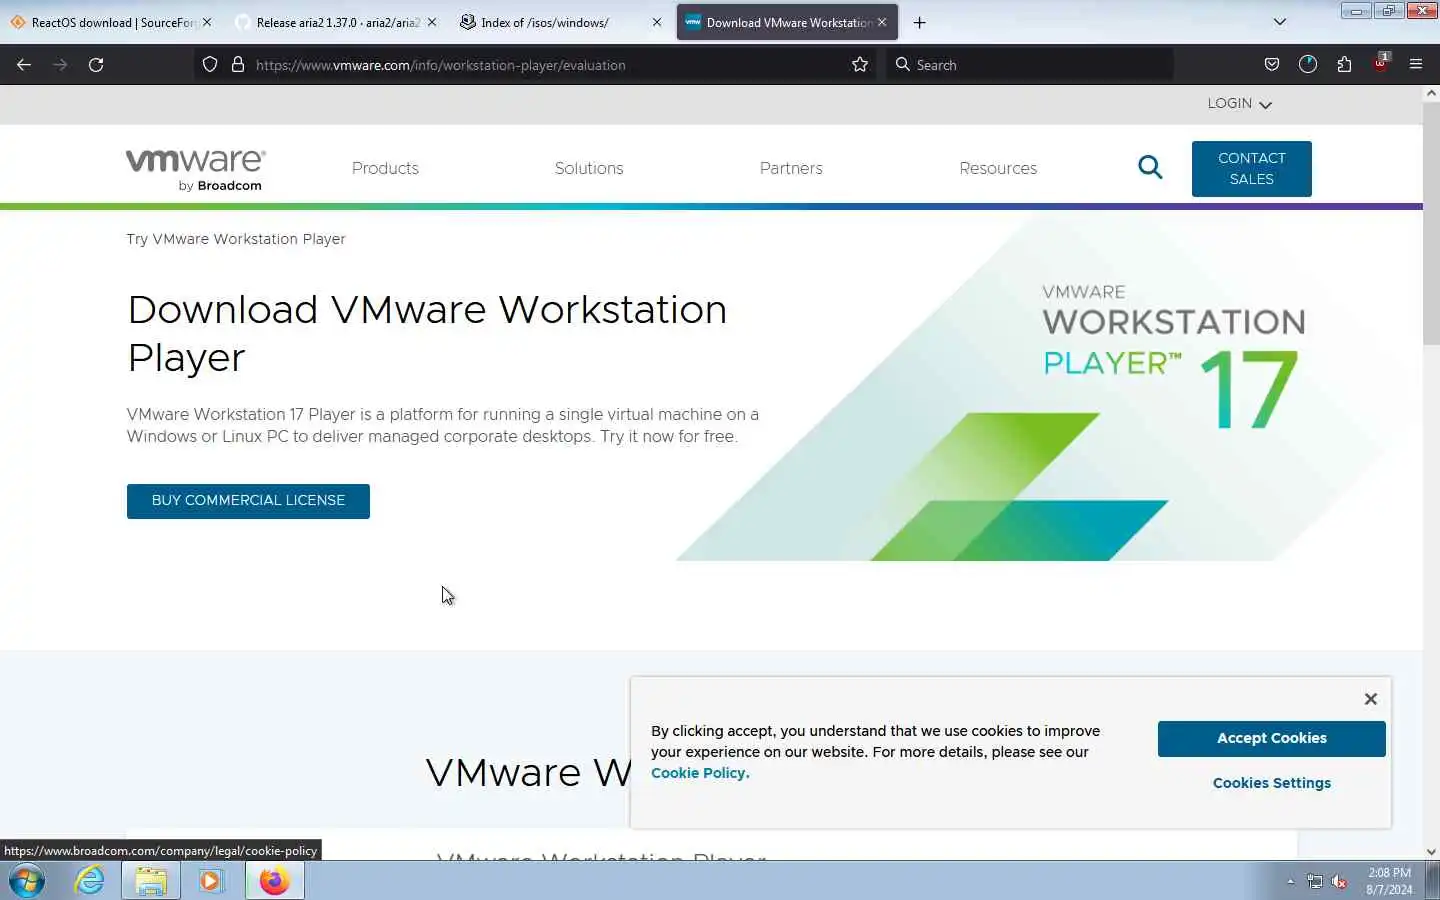The image size is (1440, 900).
Task: Open the Windows Start menu
Action: click(x=27, y=881)
